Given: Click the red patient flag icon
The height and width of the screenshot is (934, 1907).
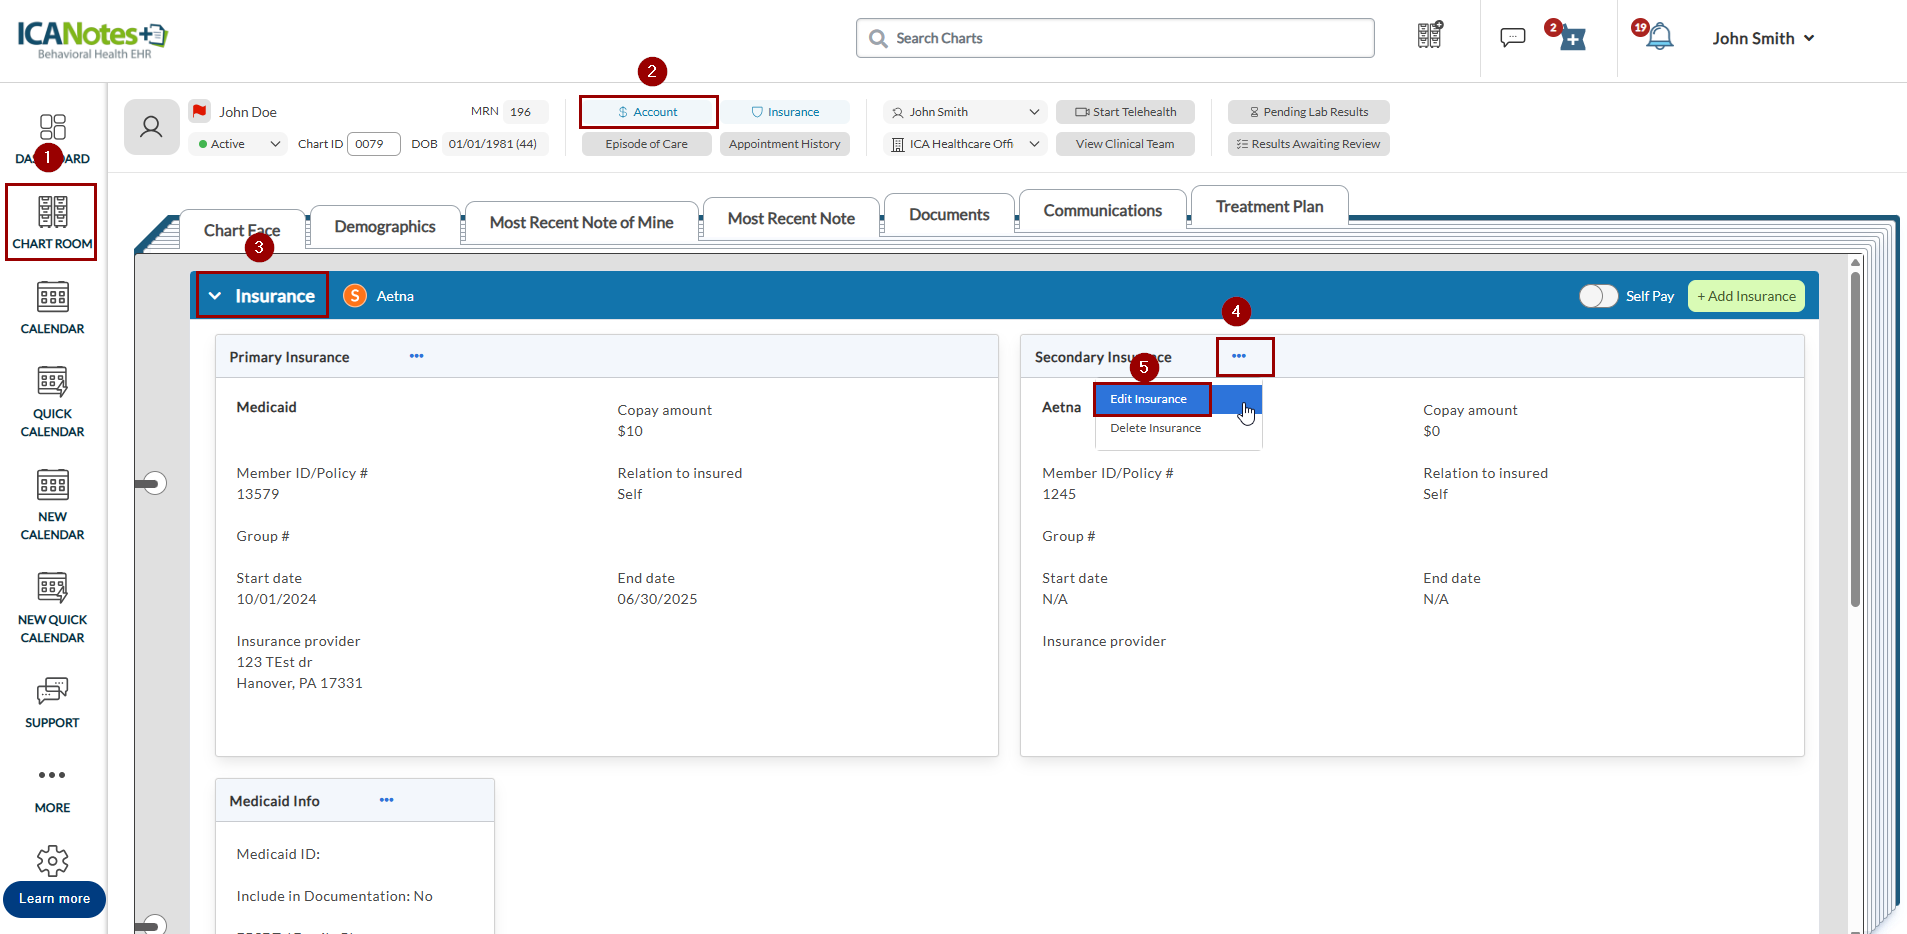Looking at the screenshot, I should (x=200, y=111).
